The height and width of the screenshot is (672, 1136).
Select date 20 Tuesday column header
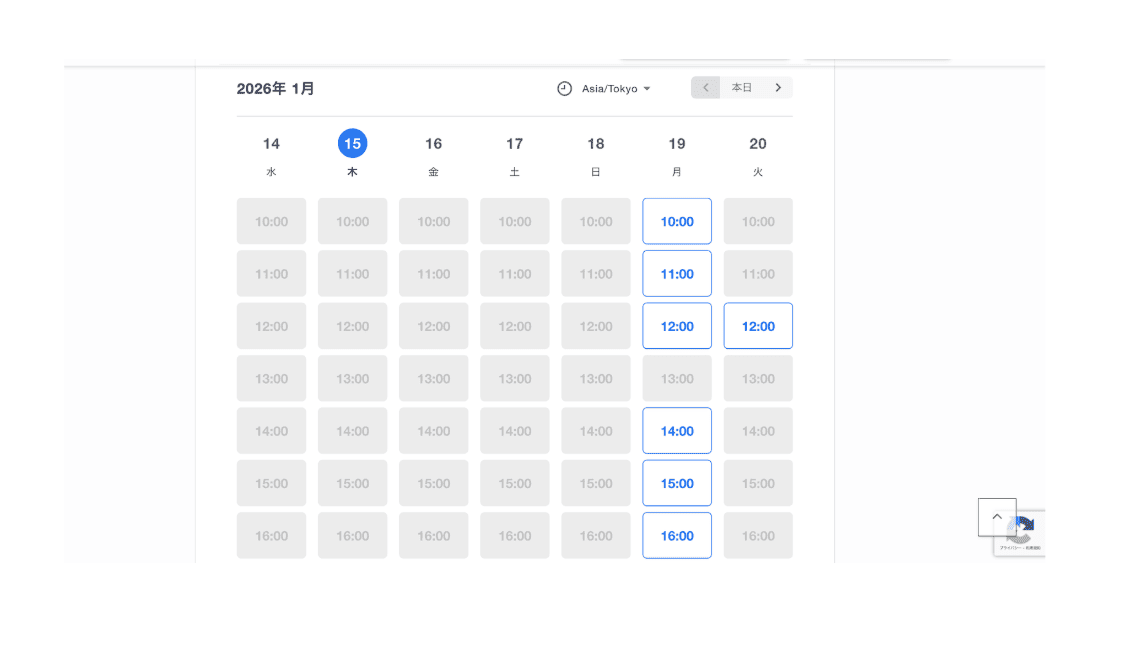coord(758,144)
